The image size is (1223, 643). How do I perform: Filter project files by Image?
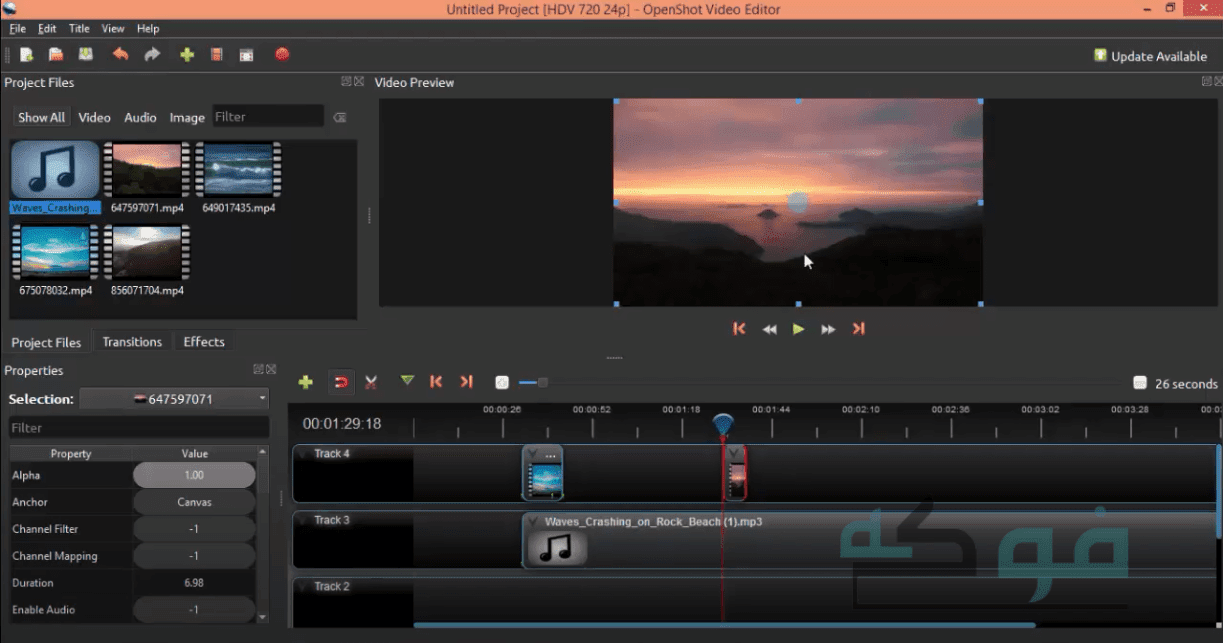[x=187, y=117]
